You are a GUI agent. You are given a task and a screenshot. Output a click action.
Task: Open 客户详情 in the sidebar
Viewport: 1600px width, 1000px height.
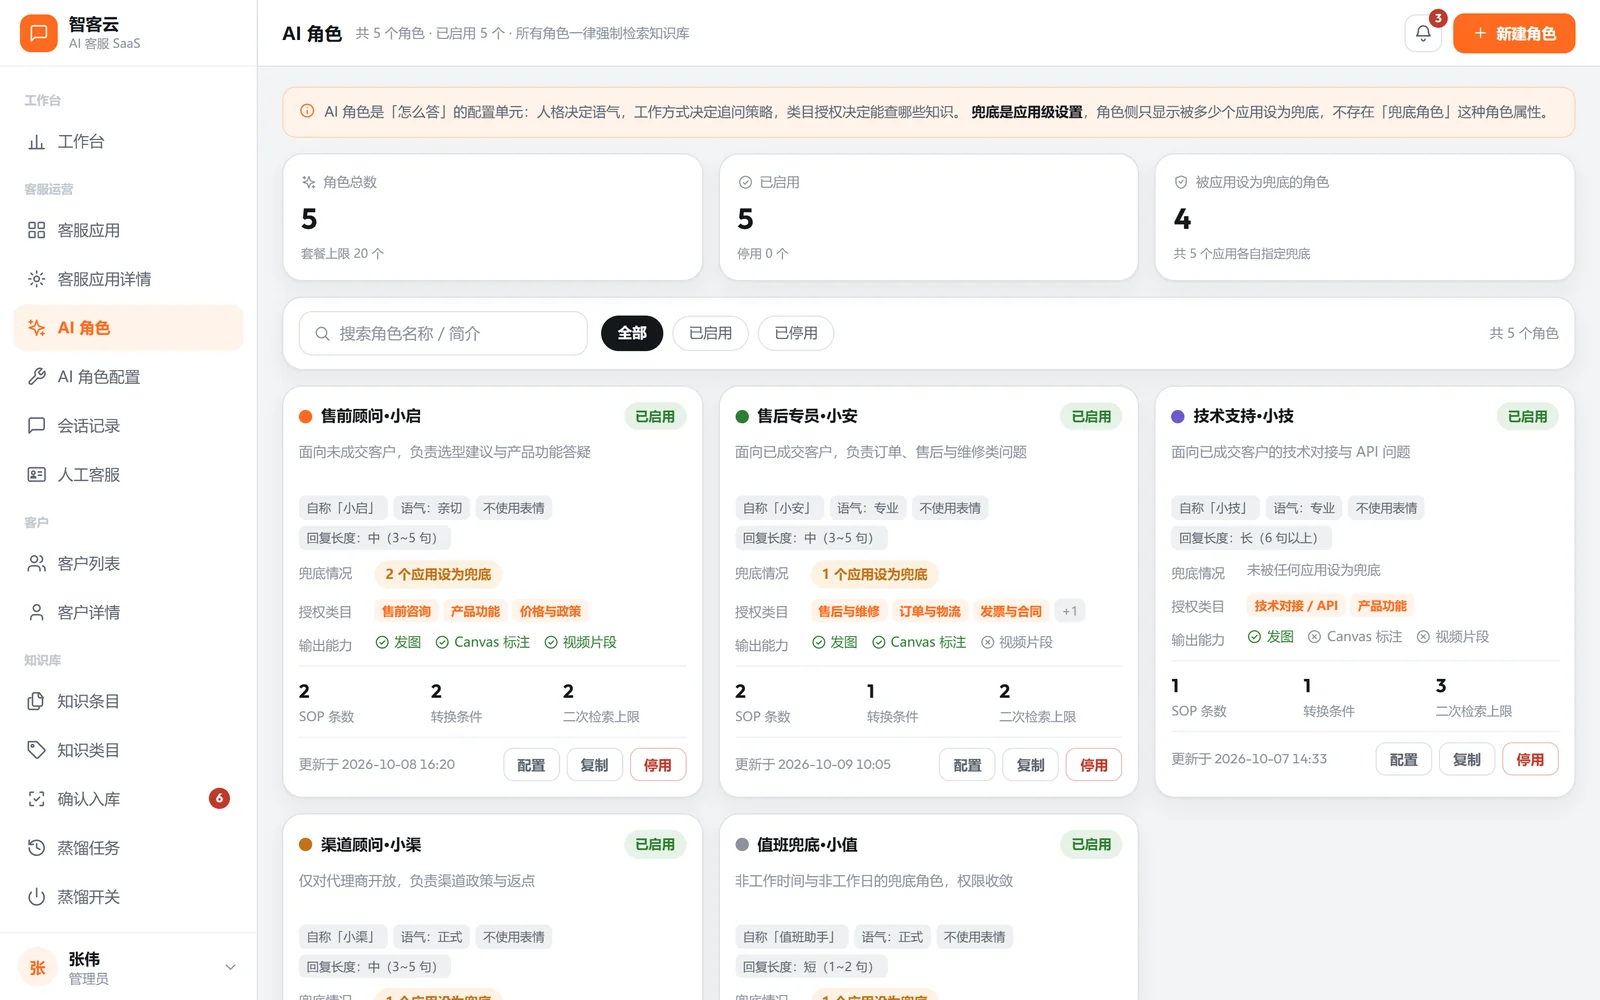click(128, 613)
